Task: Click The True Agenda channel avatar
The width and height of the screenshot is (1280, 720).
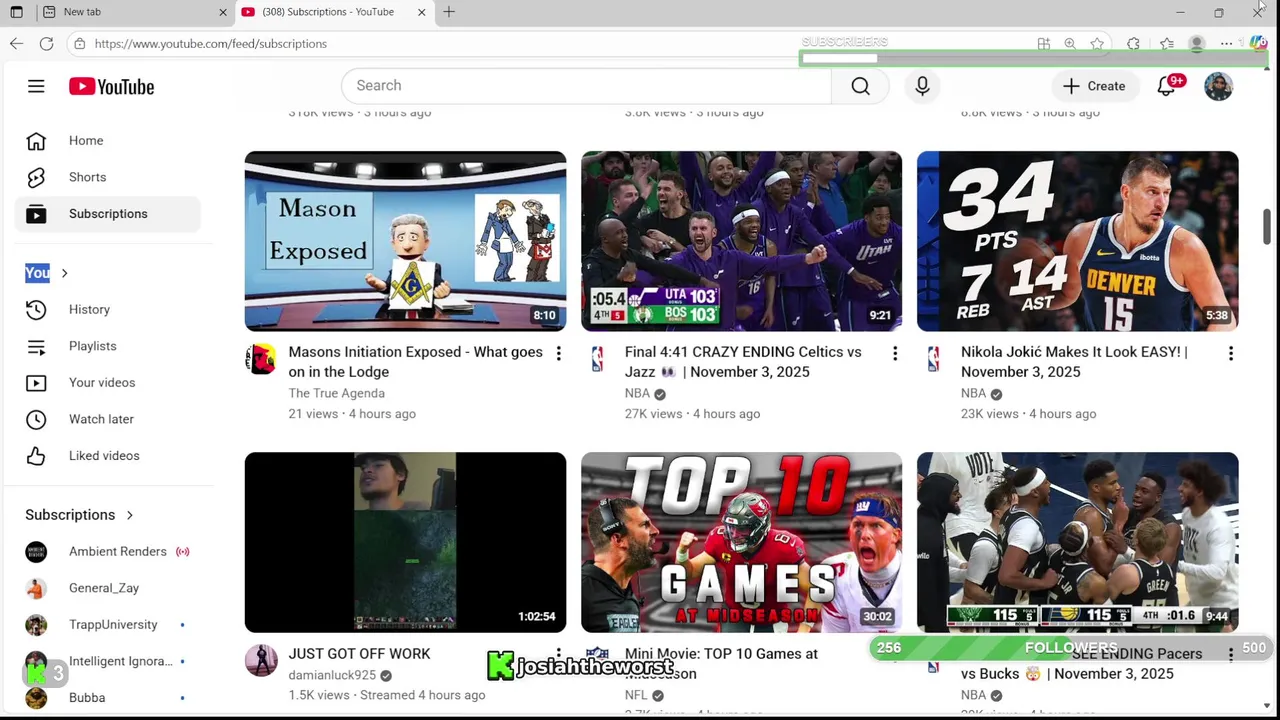Action: (261, 359)
